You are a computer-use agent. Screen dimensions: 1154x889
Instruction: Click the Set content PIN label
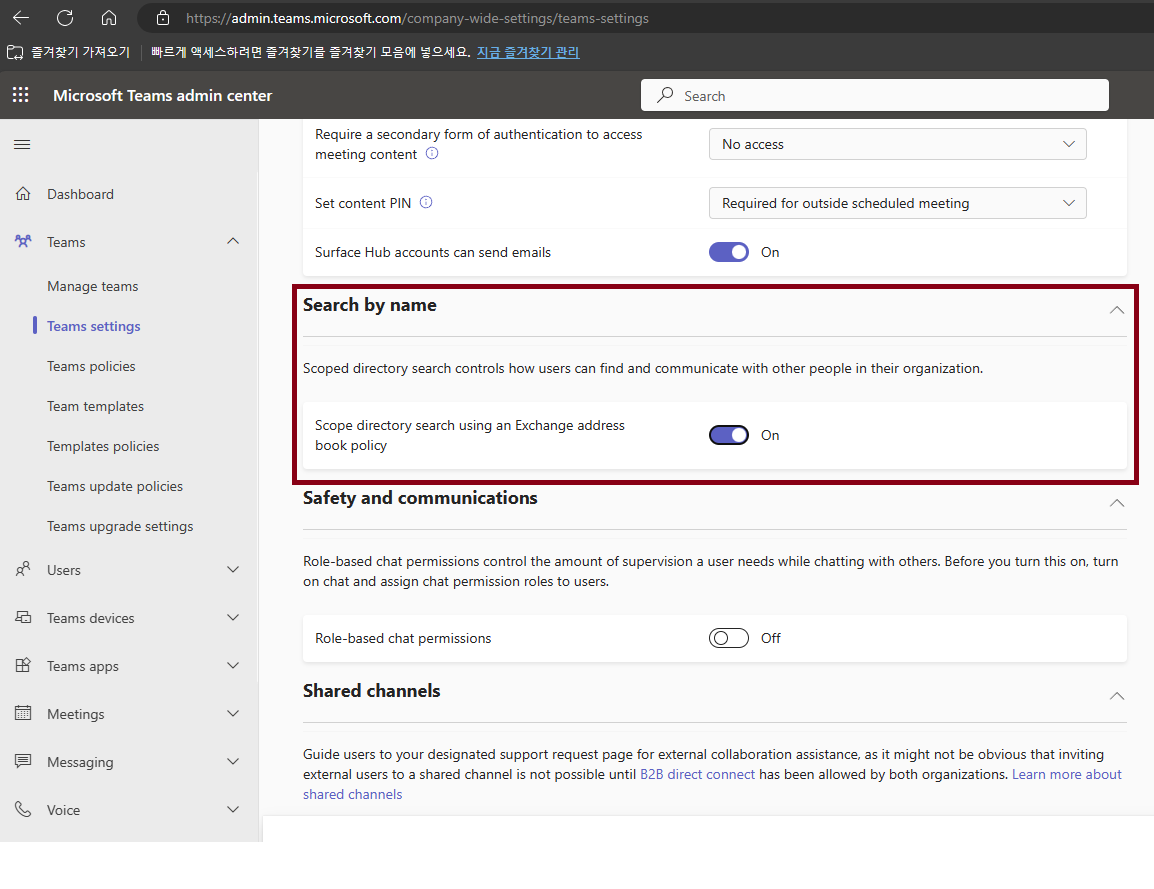[363, 203]
